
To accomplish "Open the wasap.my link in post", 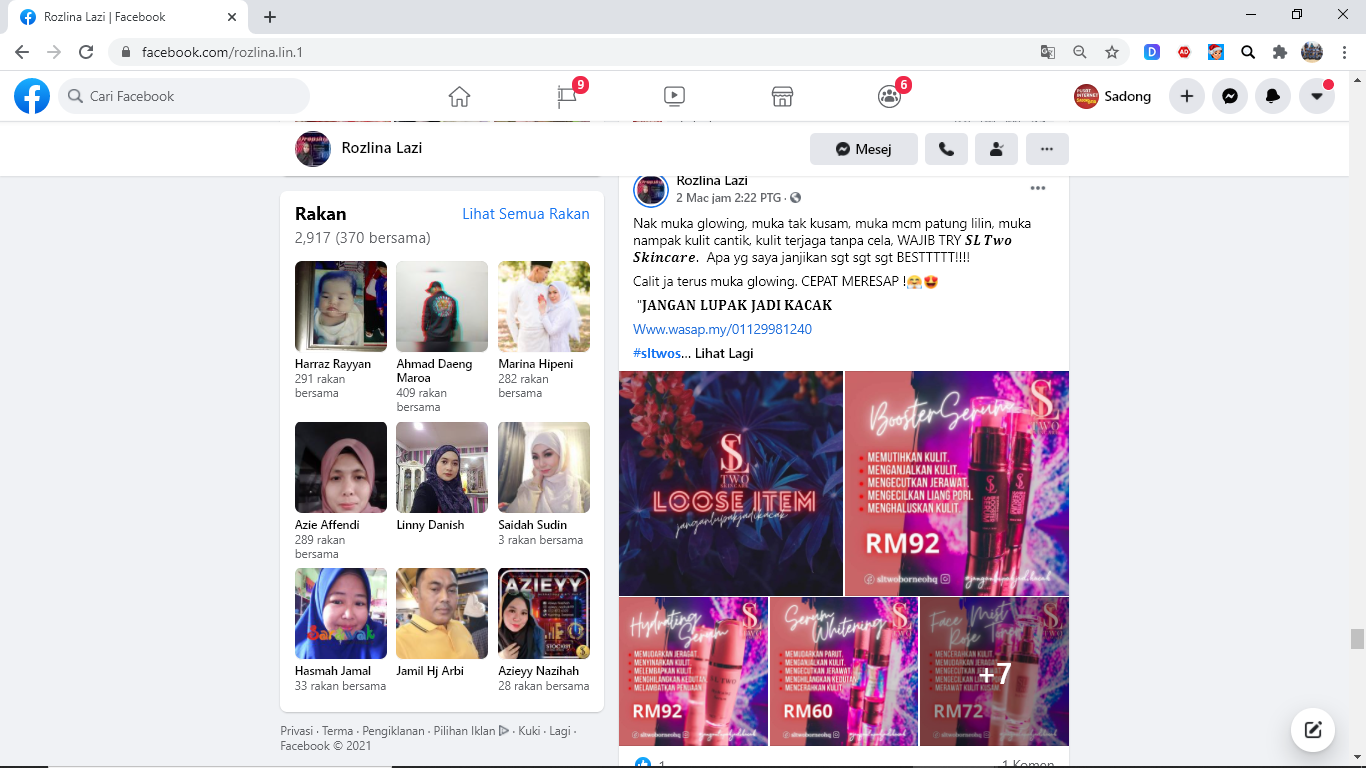I will point(722,329).
